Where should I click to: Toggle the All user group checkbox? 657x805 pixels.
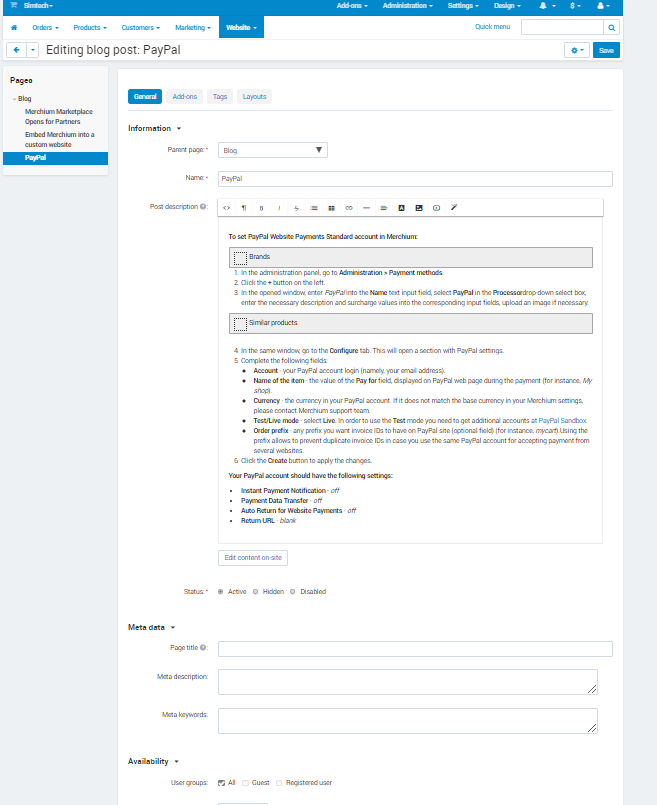(221, 783)
